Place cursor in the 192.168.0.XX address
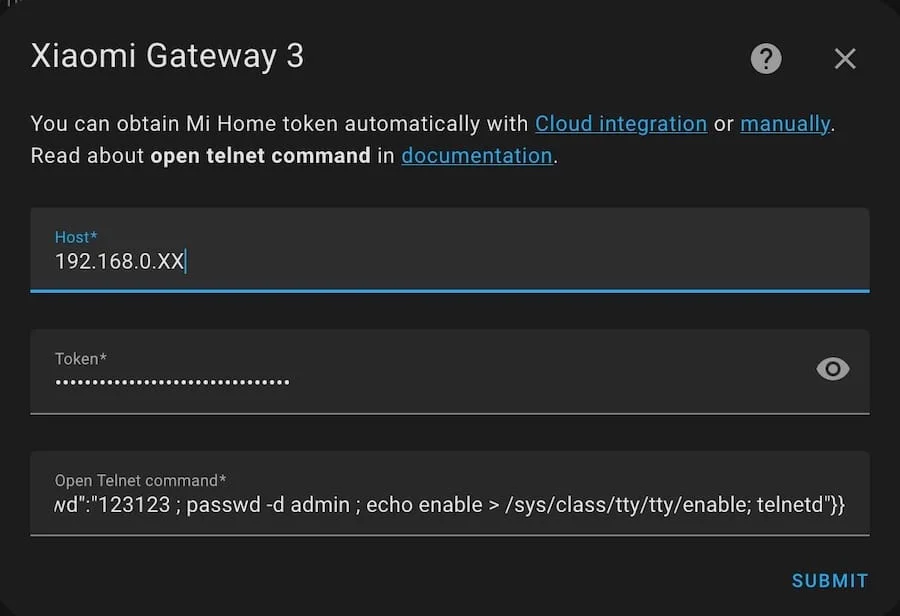The height and width of the screenshot is (616, 900). coord(119,262)
